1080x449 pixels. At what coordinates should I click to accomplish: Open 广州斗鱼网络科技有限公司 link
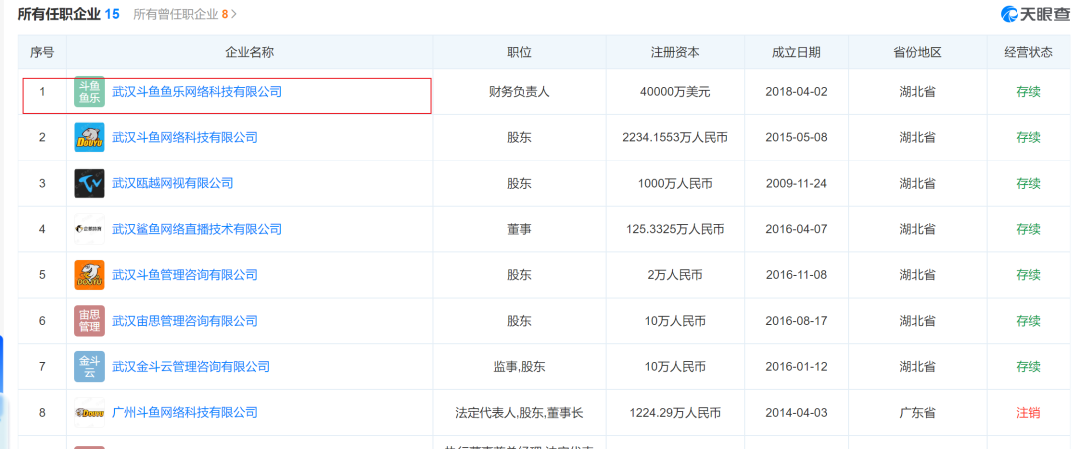pos(185,413)
